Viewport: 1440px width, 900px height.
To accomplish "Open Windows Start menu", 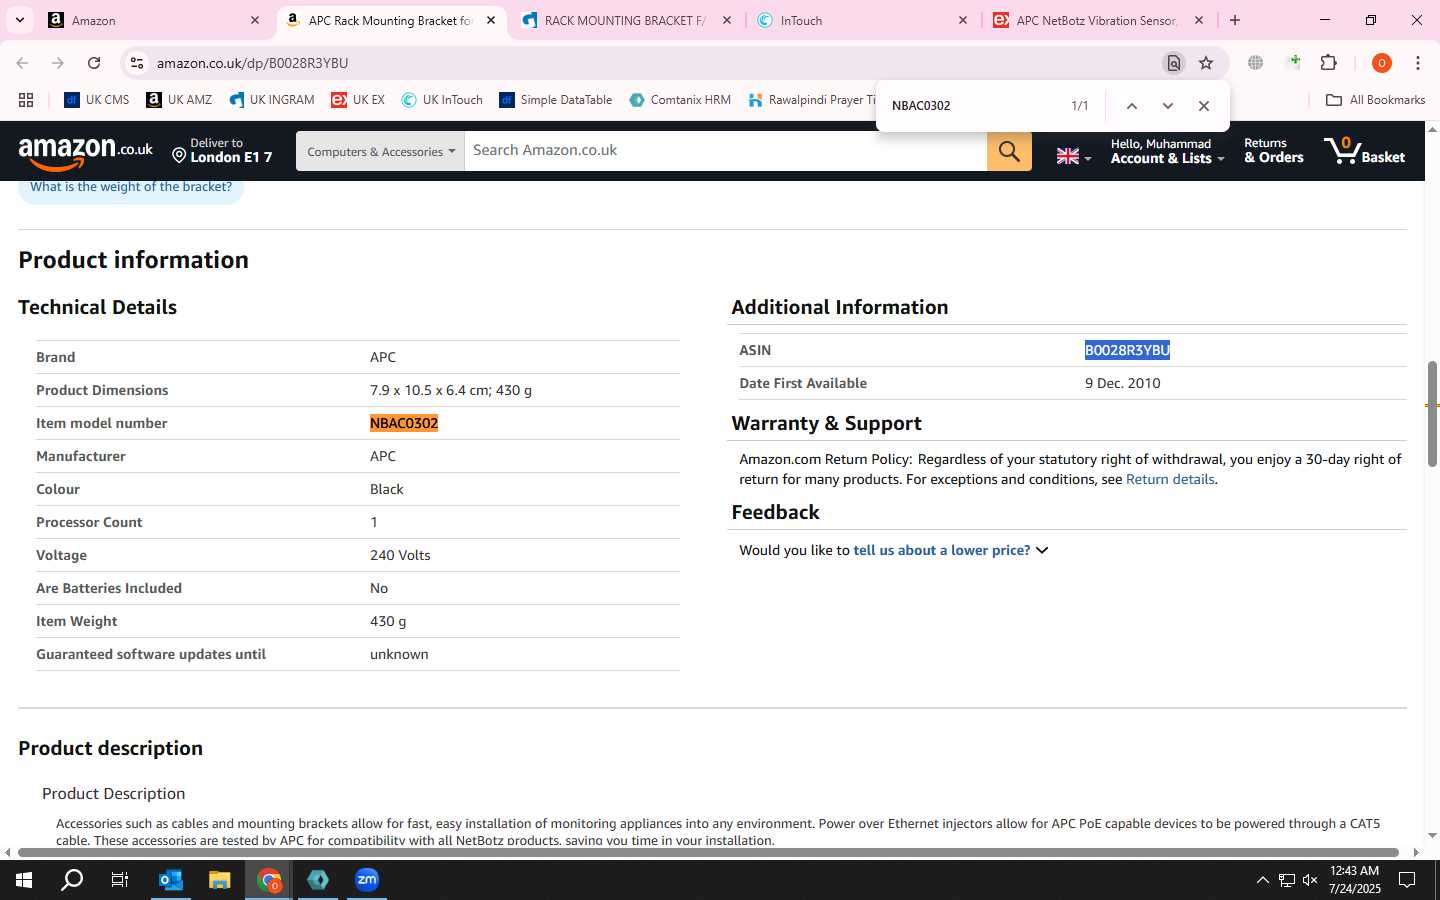I will [23, 880].
